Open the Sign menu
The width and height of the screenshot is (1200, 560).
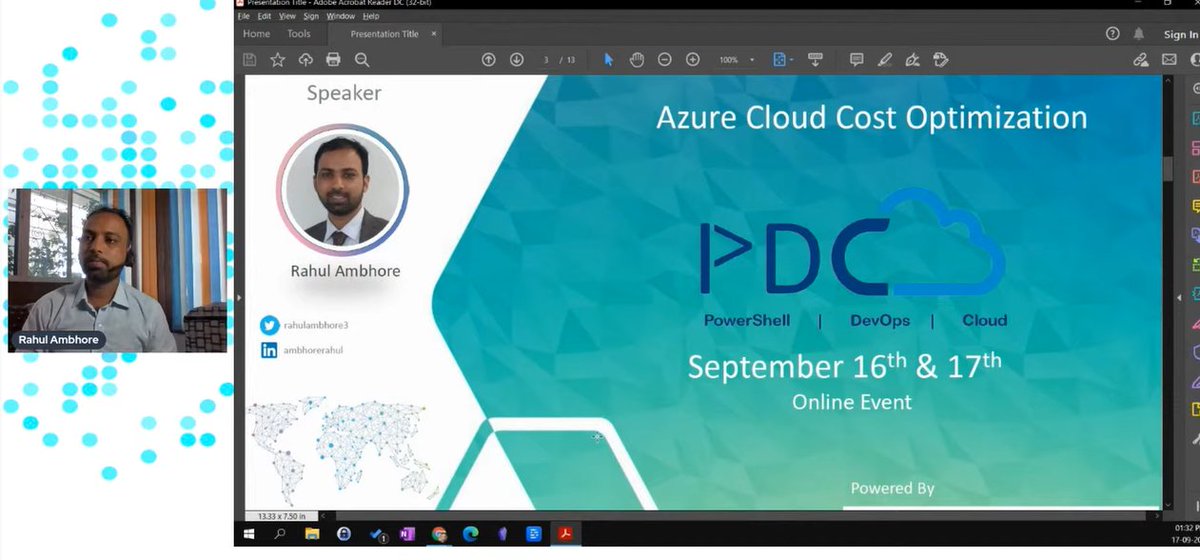pyautogui.click(x=311, y=16)
